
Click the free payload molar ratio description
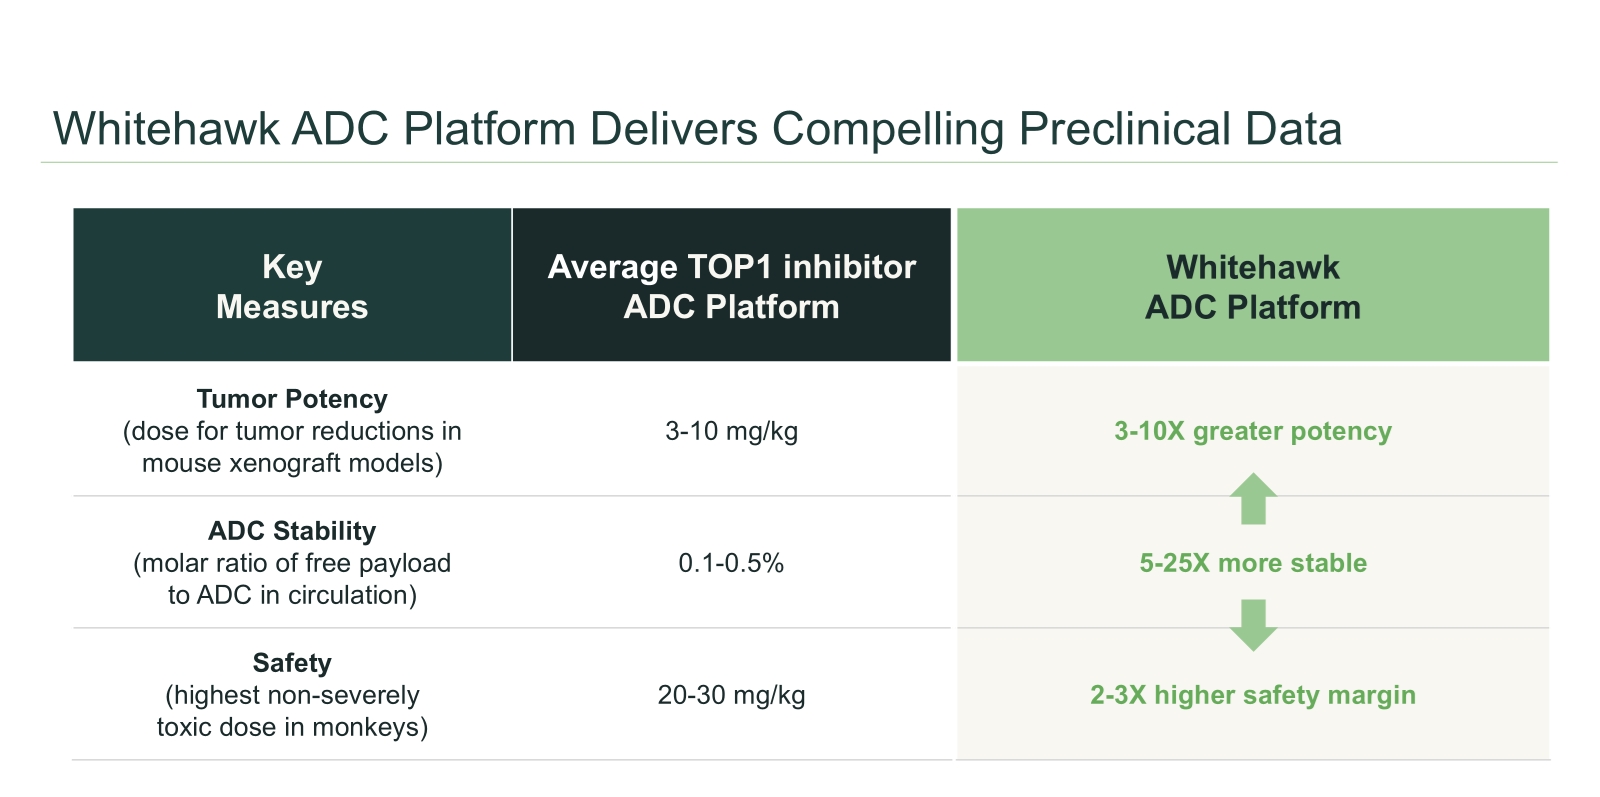click(292, 579)
